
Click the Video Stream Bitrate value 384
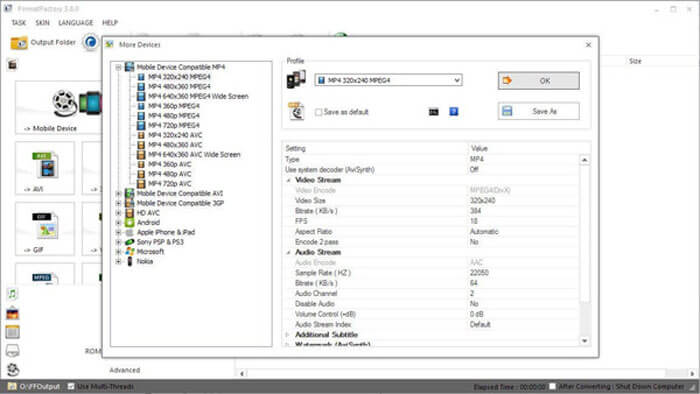475,211
